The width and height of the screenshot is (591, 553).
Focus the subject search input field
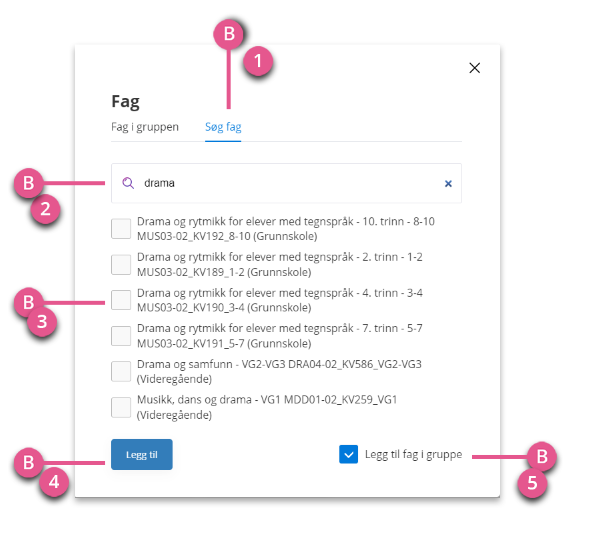pyautogui.click(x=286, y=183)
